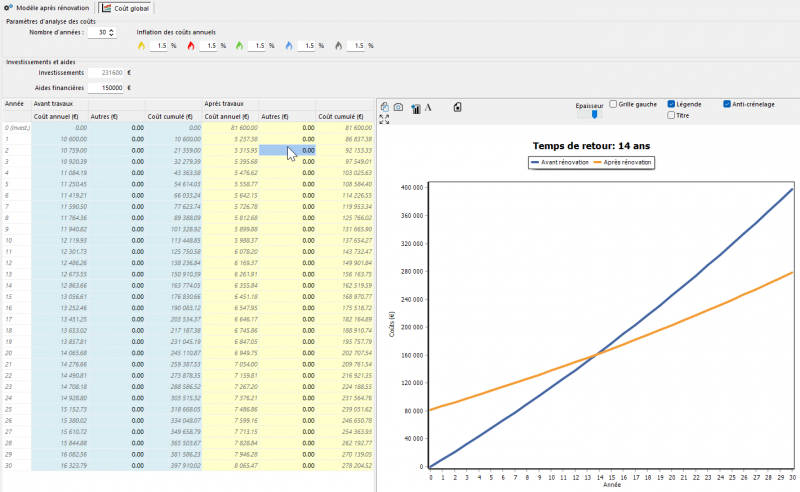
Task: Check the Titre checkbox
Action: tap(672, 115)
